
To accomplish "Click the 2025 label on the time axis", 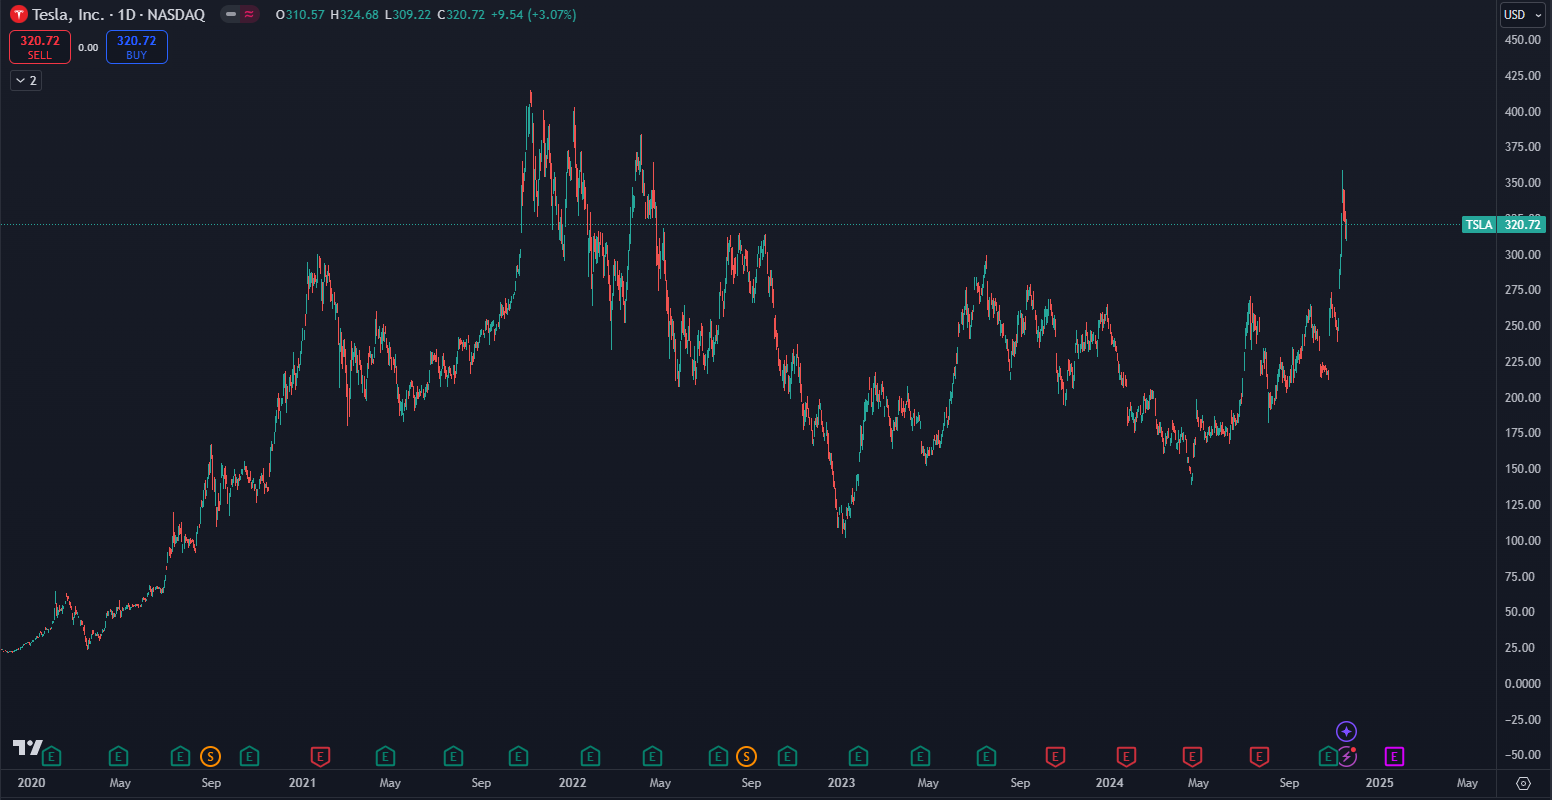I will tap(1379, 783).
